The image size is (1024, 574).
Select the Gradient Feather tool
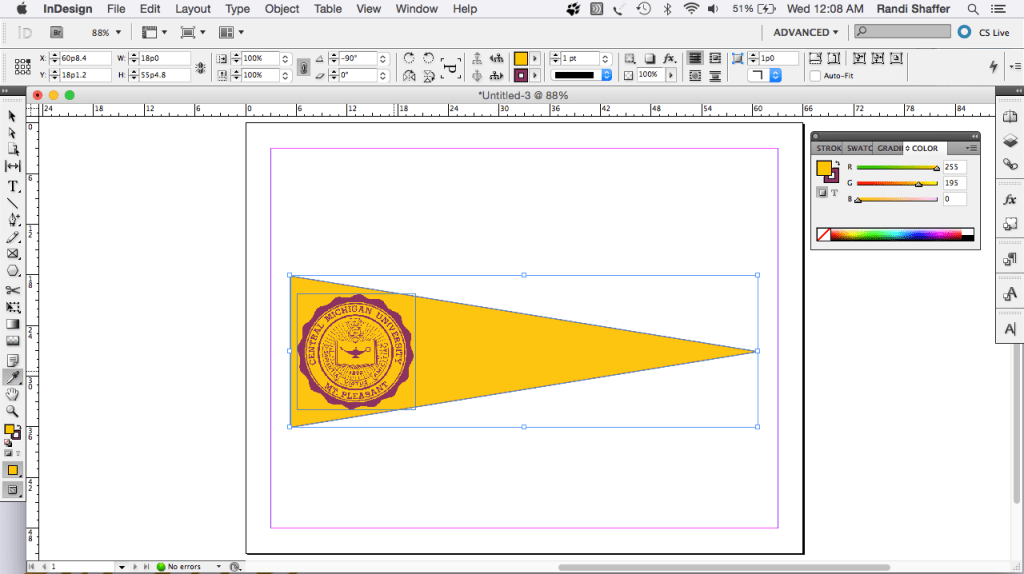[12, 341]
